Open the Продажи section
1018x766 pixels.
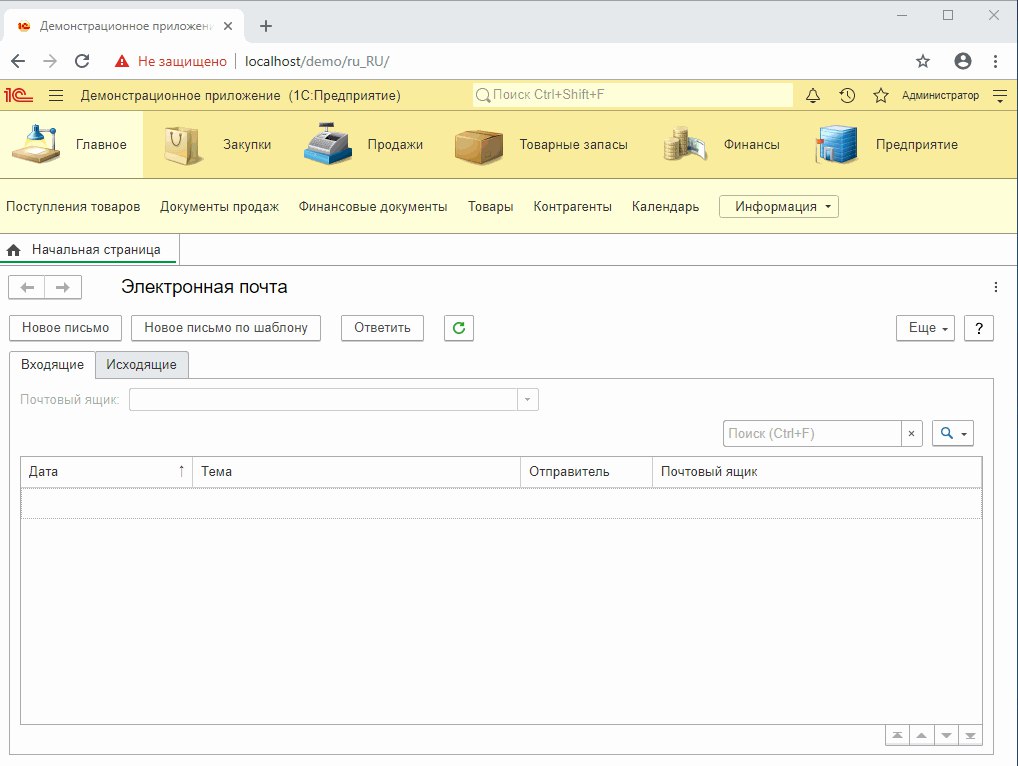coord(364,145)
